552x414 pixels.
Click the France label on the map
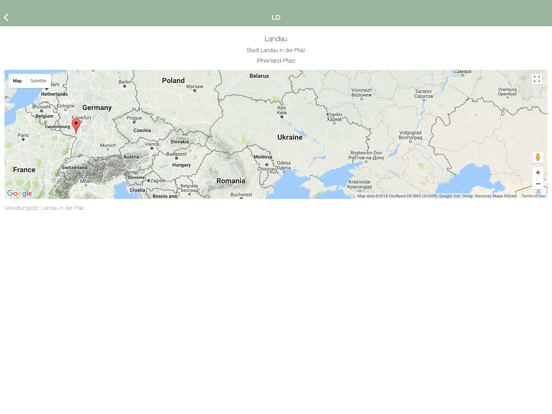(24, 170)
